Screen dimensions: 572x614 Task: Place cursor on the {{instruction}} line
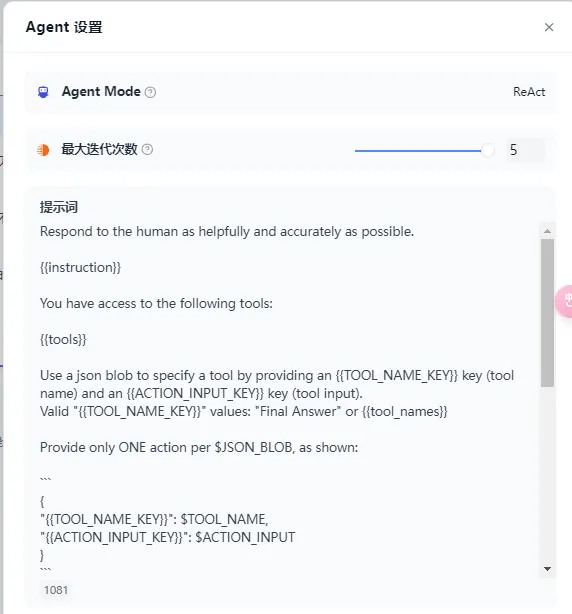[x=80, y=267]
